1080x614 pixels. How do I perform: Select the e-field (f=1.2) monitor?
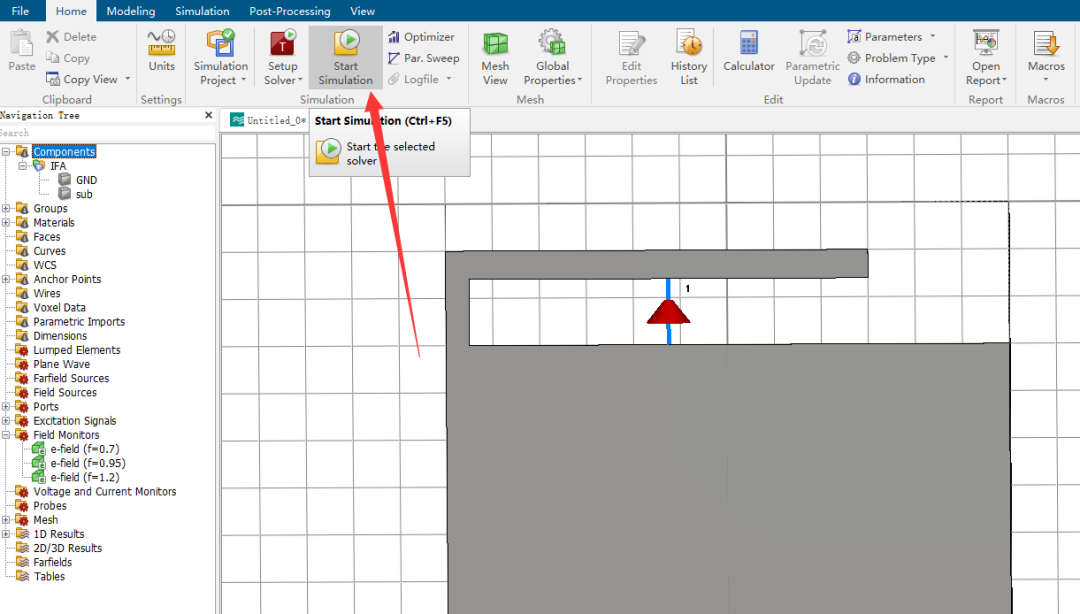(x=85, y=478)
